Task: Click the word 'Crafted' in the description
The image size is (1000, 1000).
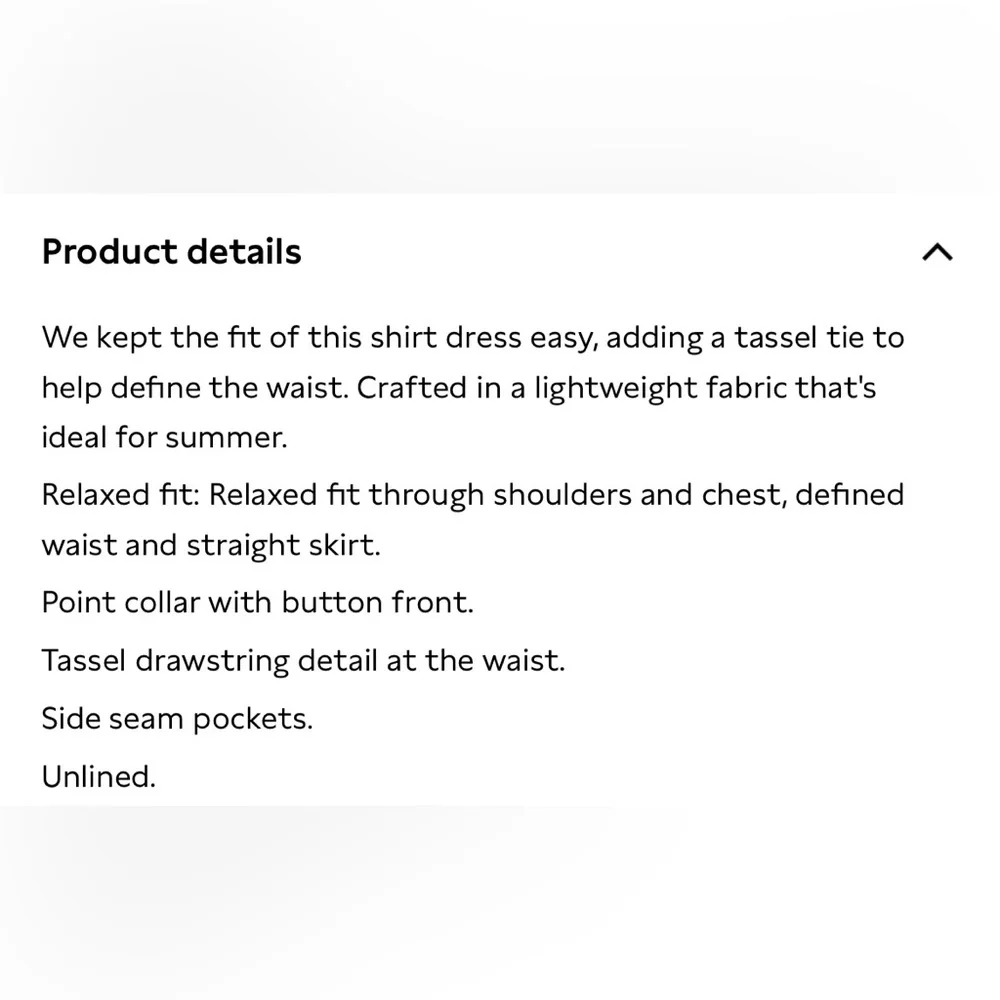Action: 411,387
